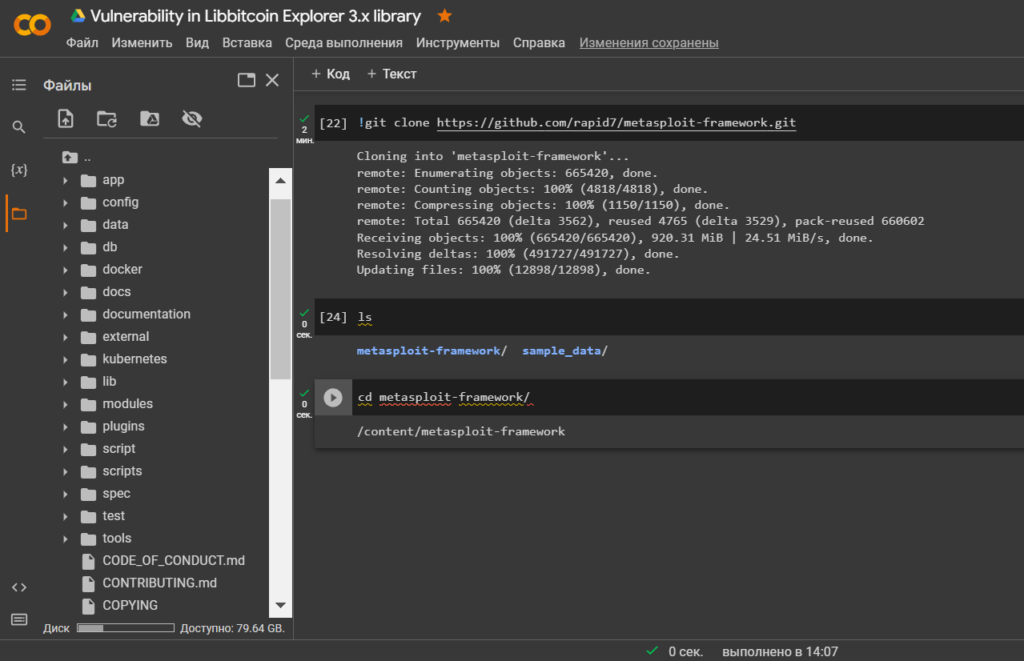Expand the tools folder arrow

click(x=65, y=539)
